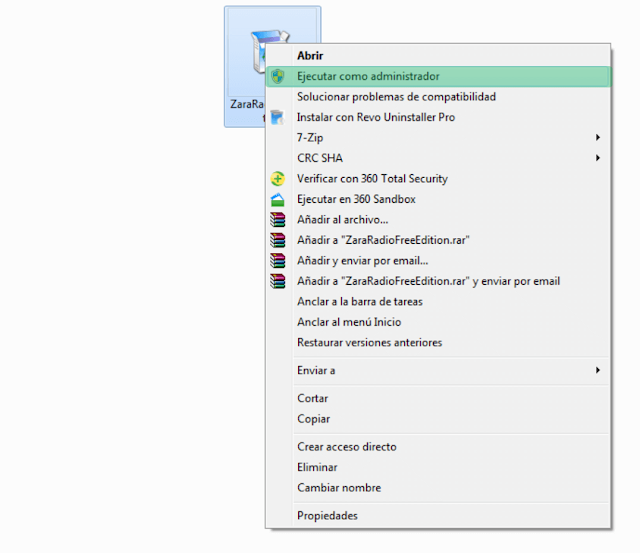The image size is (640, 553).
Task: Choose Añadir a "ZaraRadioFreeEdition.rar"
Action: pos(438,240)
